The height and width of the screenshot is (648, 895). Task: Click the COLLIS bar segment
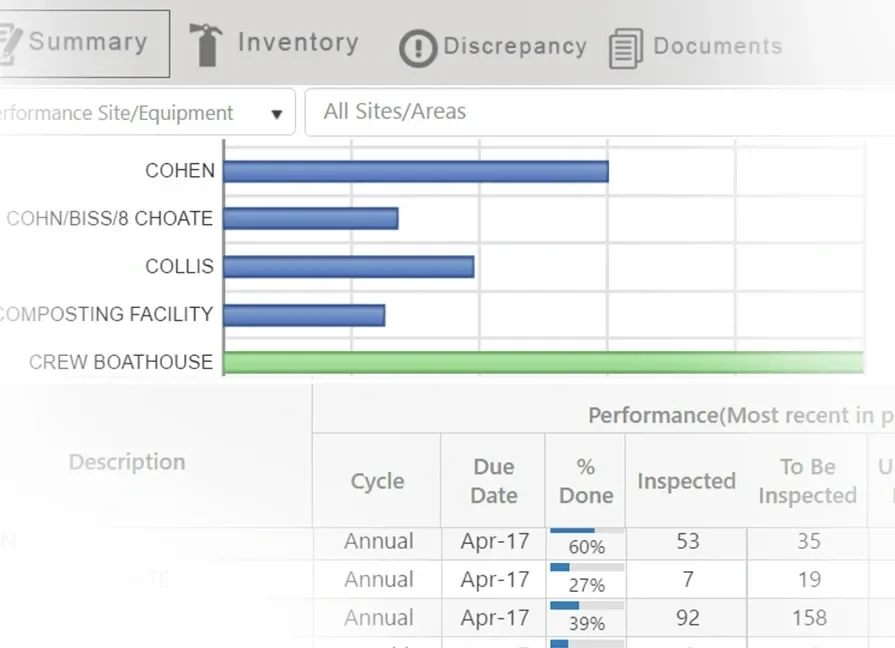[x=348, y=266]
